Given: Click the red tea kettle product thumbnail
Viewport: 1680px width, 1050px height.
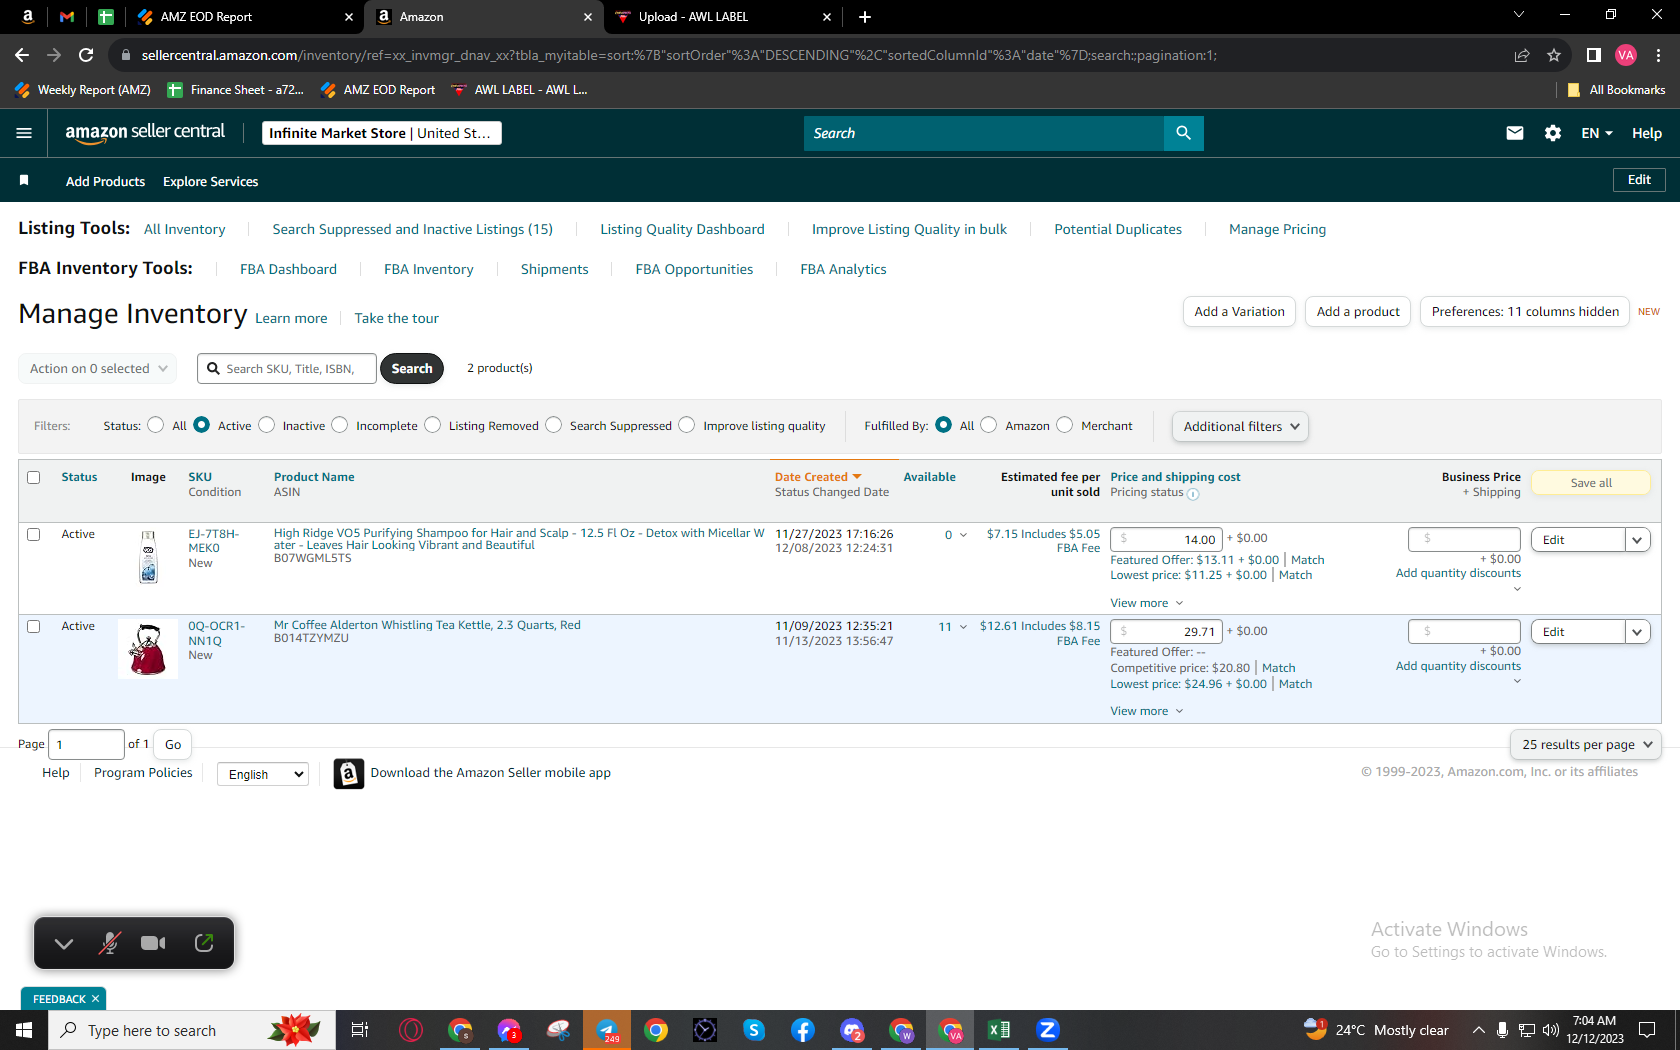Looking at the screenshot, I should 148,649.
